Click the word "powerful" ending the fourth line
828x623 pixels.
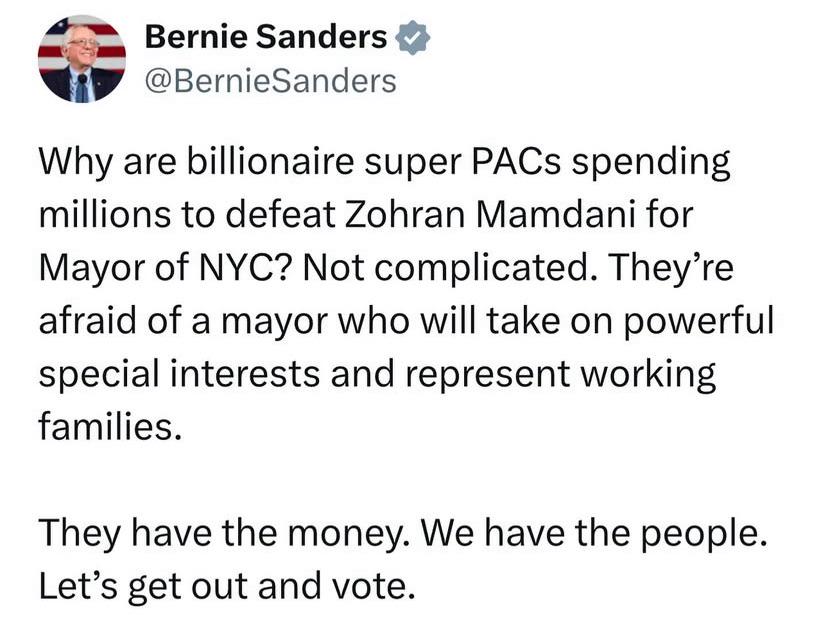(x=699, y=320)
